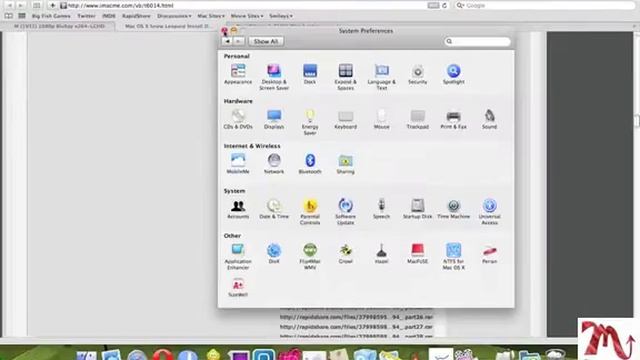Open the Trackpad preference pane

[418, 119]
